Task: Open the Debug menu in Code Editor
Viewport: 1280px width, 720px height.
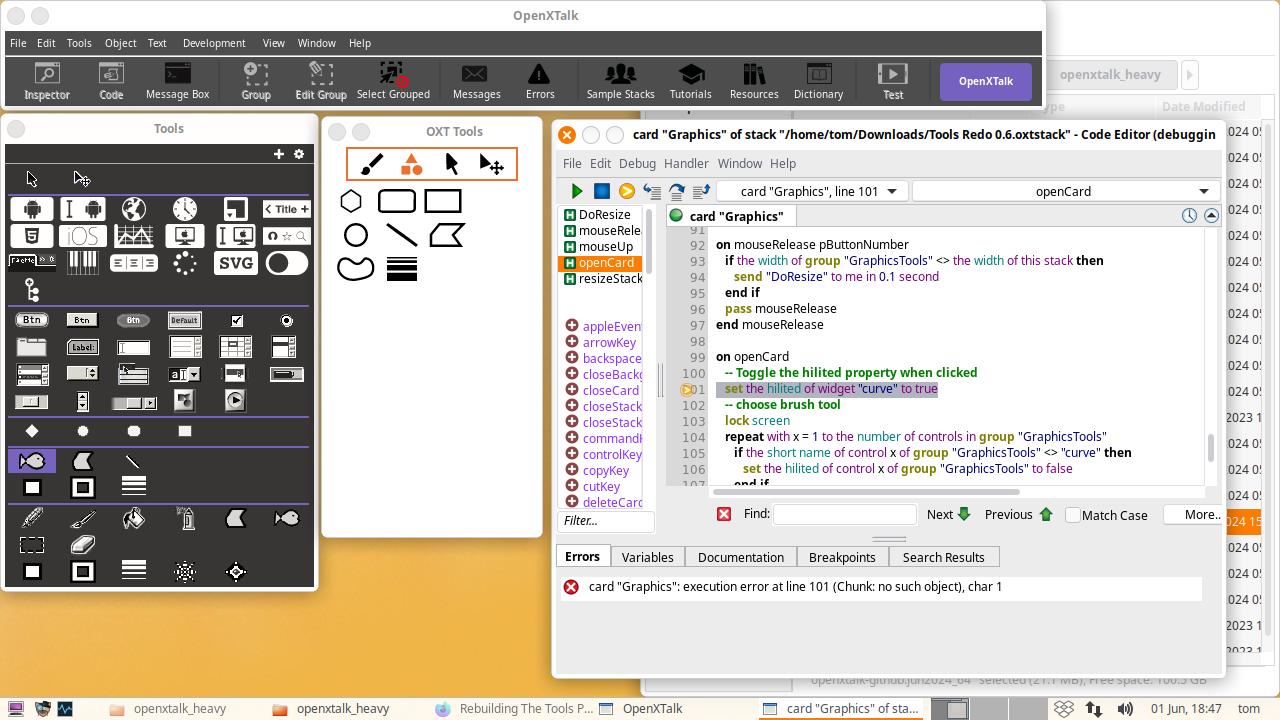Action: pyautogui.click(x=637, y=163)
